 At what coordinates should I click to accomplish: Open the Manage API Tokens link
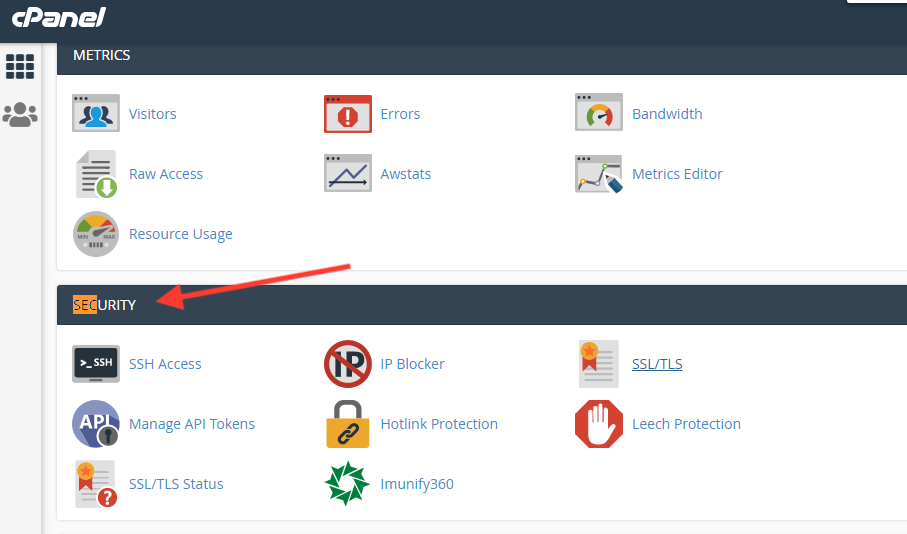(x=191, y=424)
